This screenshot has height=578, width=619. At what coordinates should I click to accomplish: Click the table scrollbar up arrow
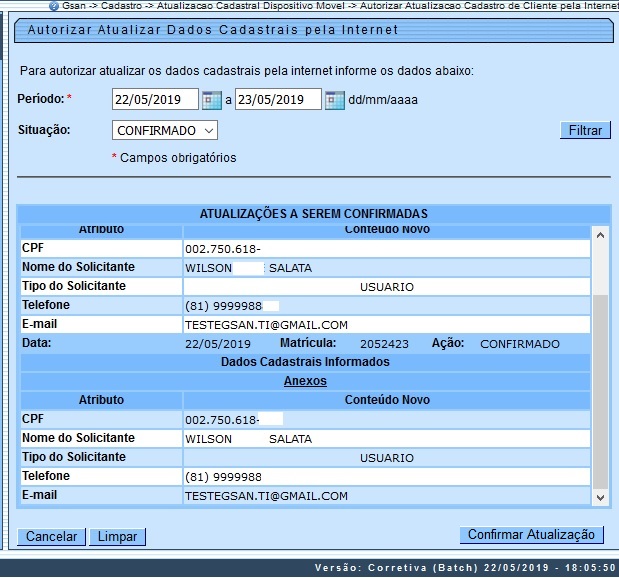point(600,236)
